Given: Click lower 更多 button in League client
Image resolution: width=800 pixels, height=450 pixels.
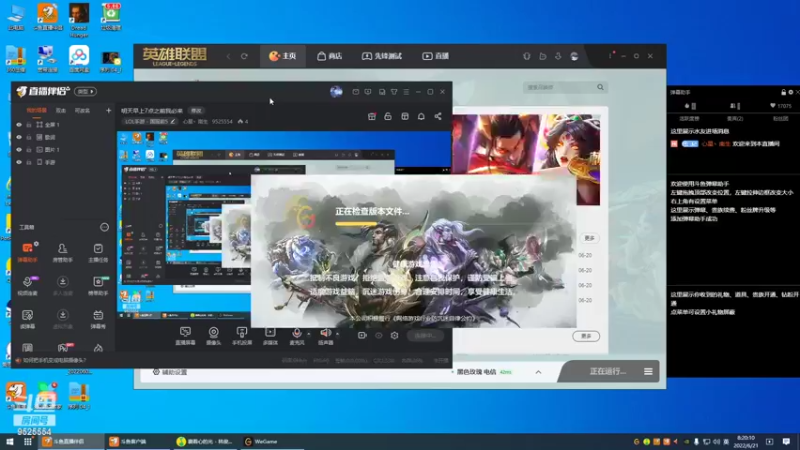Looking at the screenshot, I should 586,336.
